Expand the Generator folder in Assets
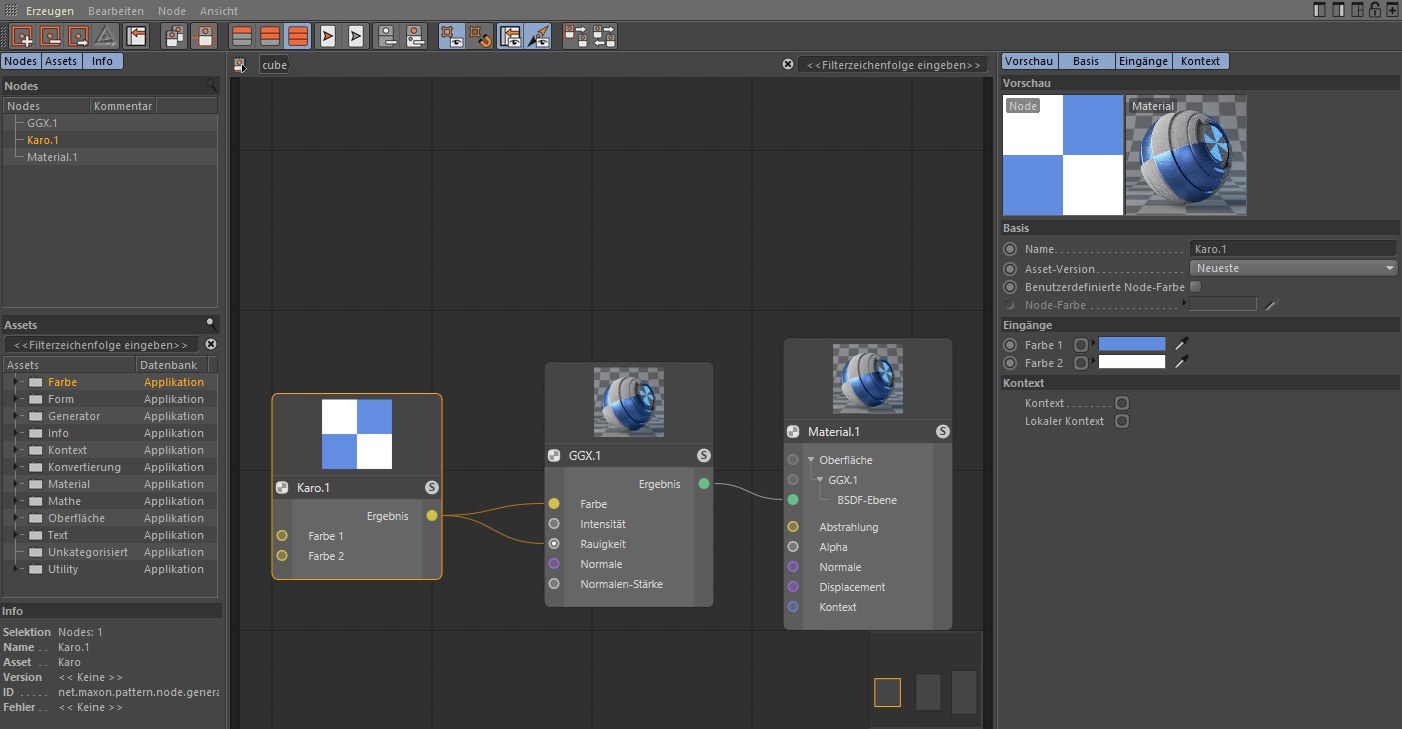The image size is (1402, 729). [x=15, y=416]
